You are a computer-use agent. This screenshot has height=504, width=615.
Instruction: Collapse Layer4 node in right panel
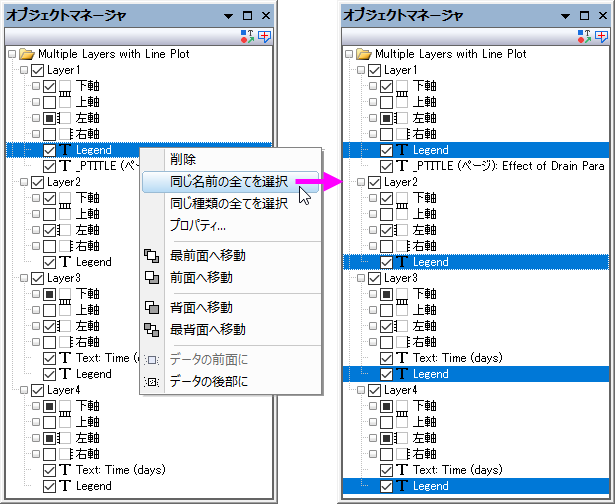pyautogui.click(x=361, y=390)
